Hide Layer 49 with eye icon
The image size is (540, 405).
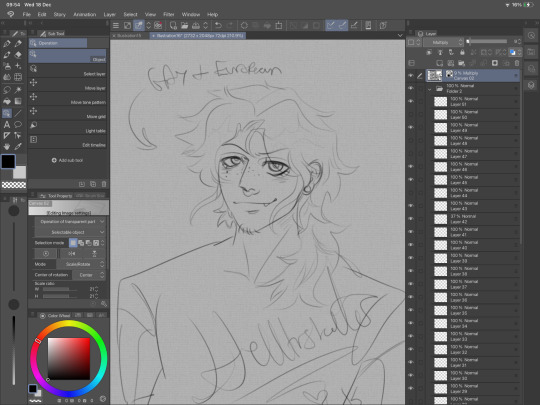pyautogui.click(x=411, y=127)
